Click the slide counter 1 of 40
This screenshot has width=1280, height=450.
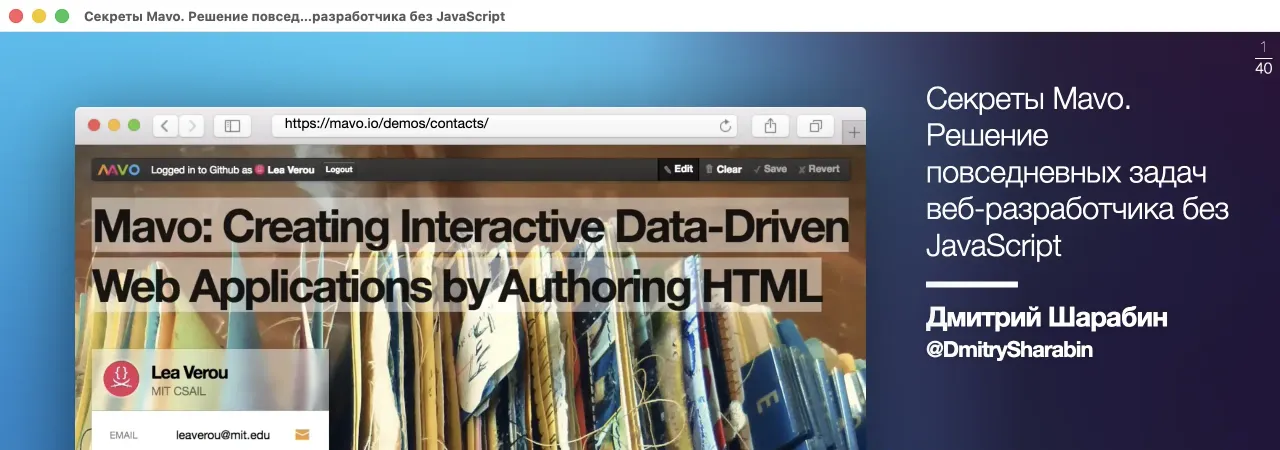pyautogui.click(x=1263, y=58)
